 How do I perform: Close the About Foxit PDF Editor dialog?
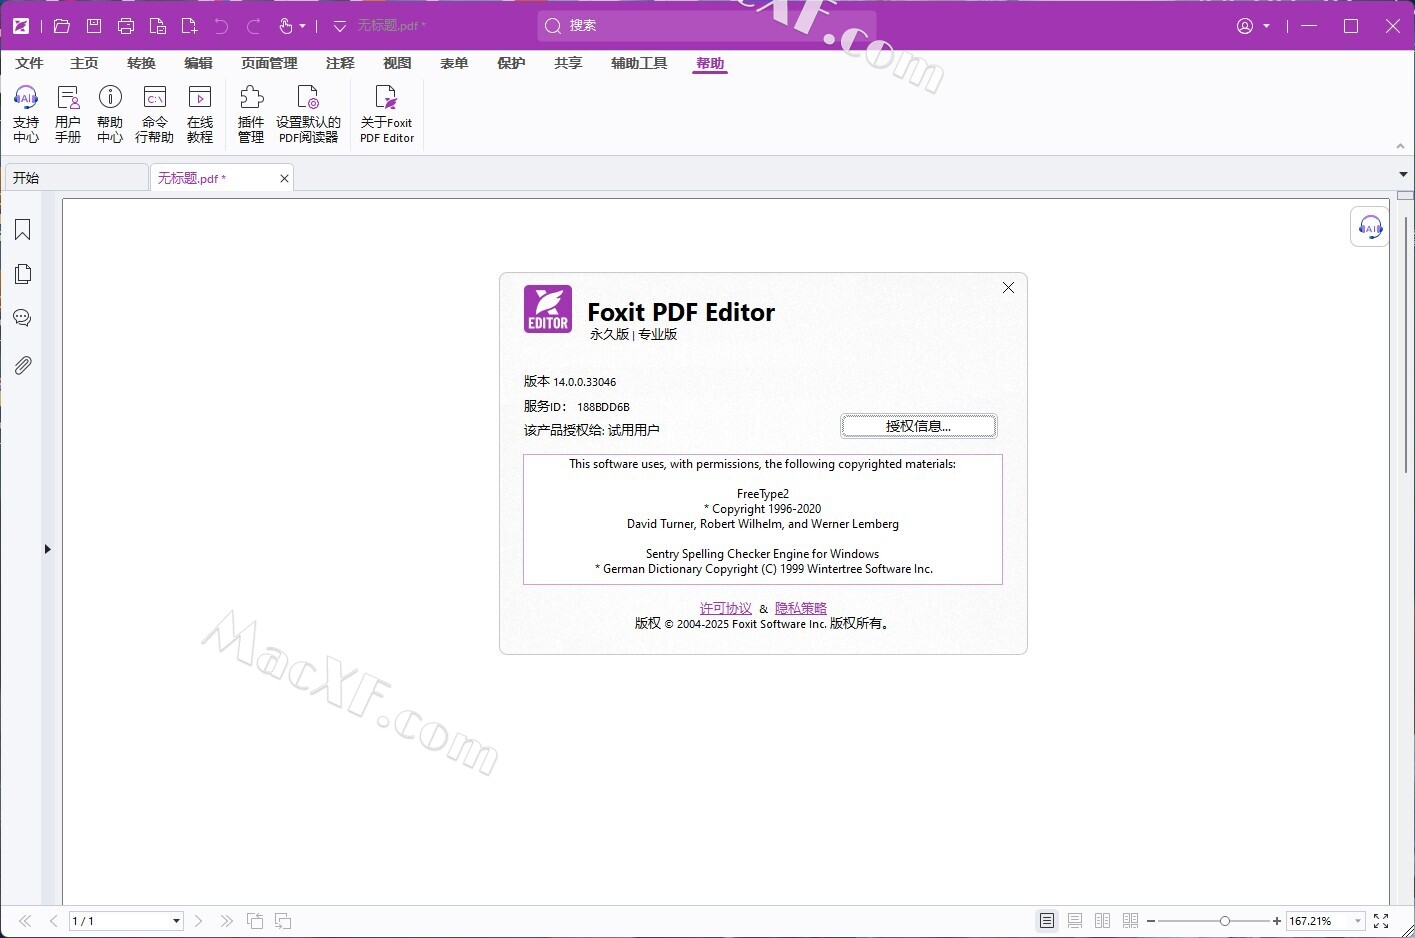coord(1008,288)
